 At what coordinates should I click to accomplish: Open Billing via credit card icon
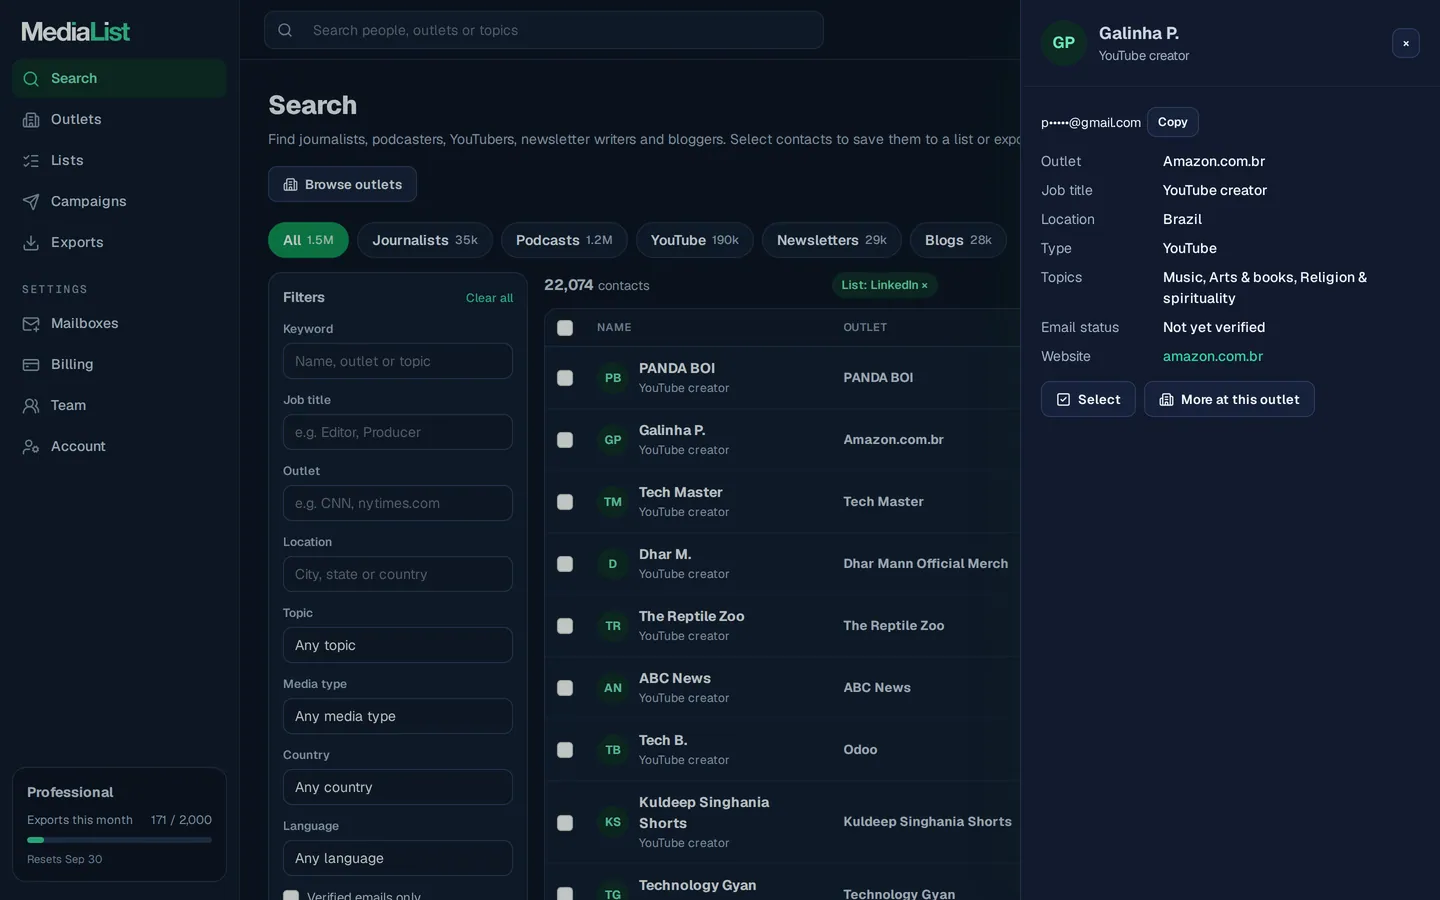31,365
